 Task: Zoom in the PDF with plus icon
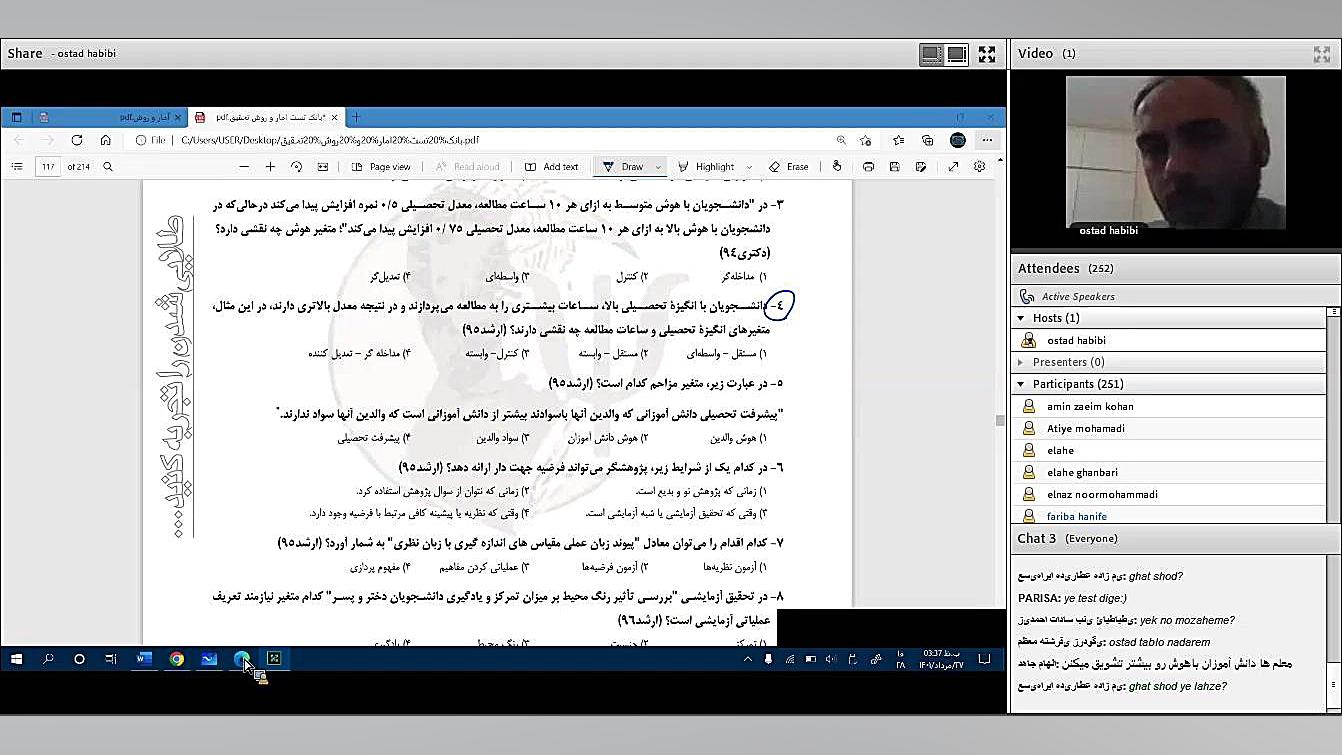(x=269, y=167)
